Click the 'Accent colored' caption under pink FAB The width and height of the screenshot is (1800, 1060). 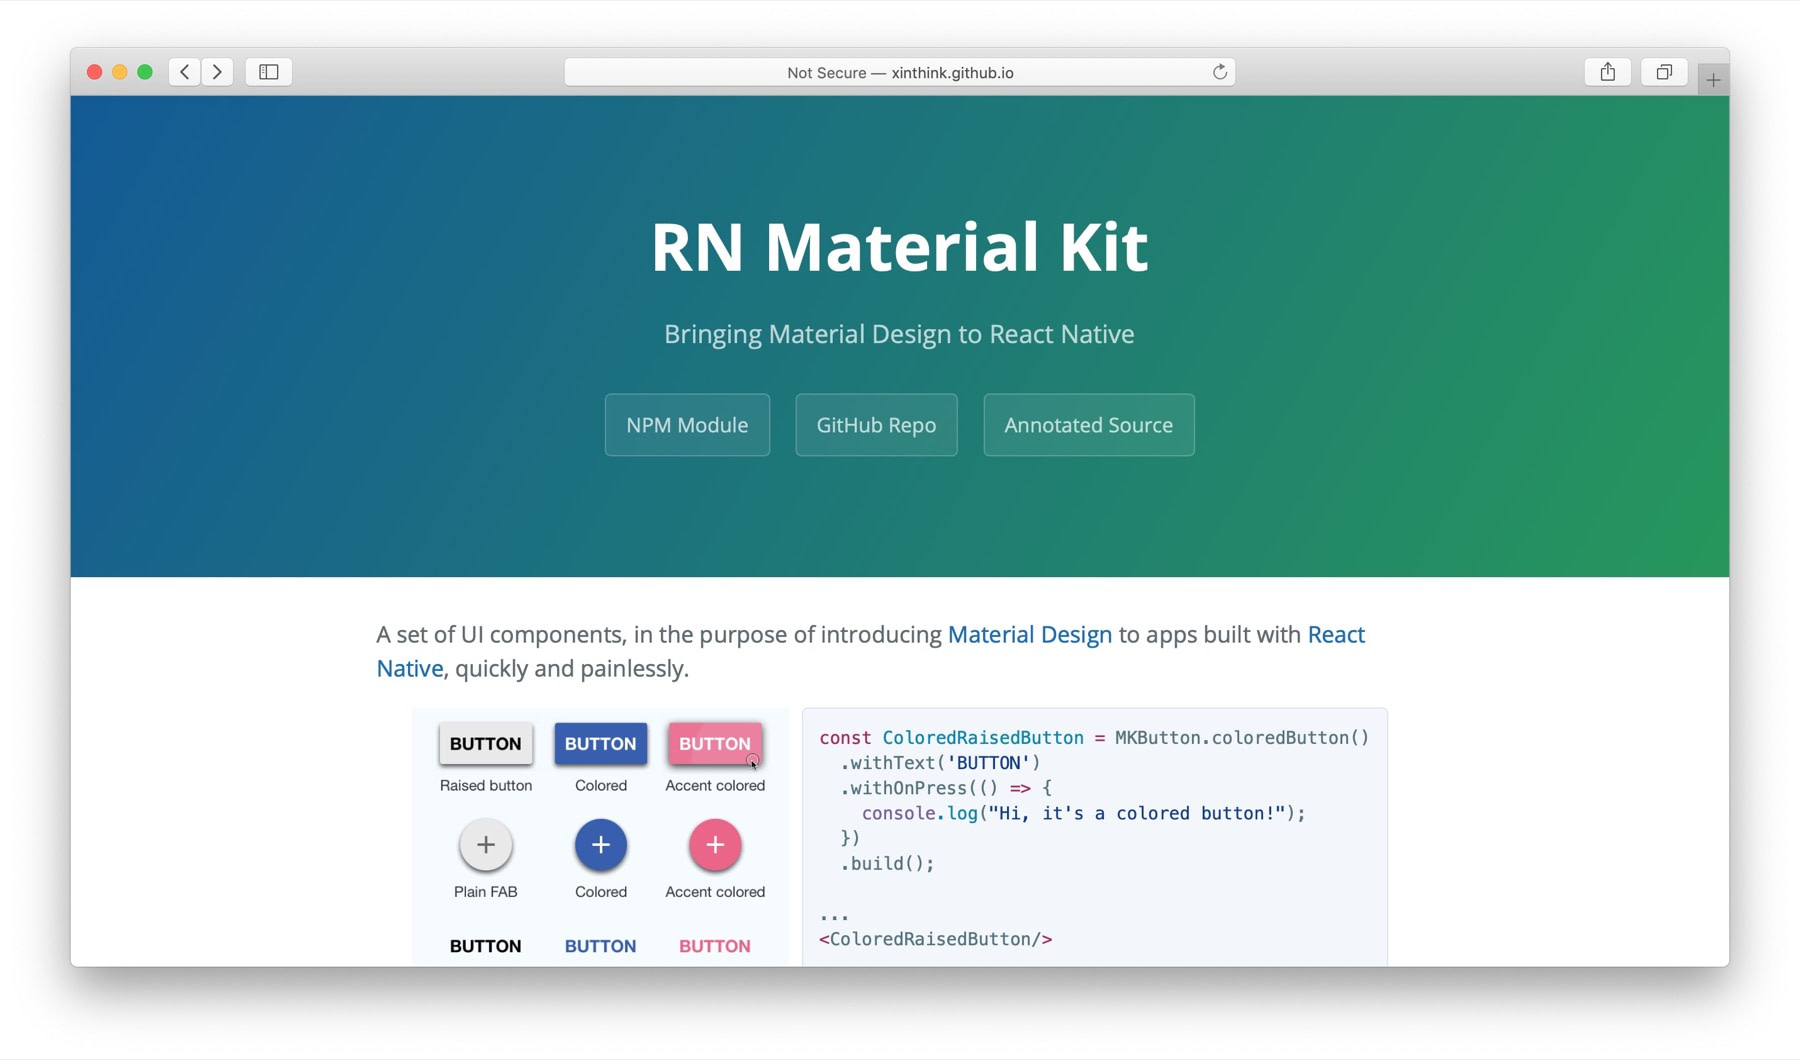click(x=715, y=892)
